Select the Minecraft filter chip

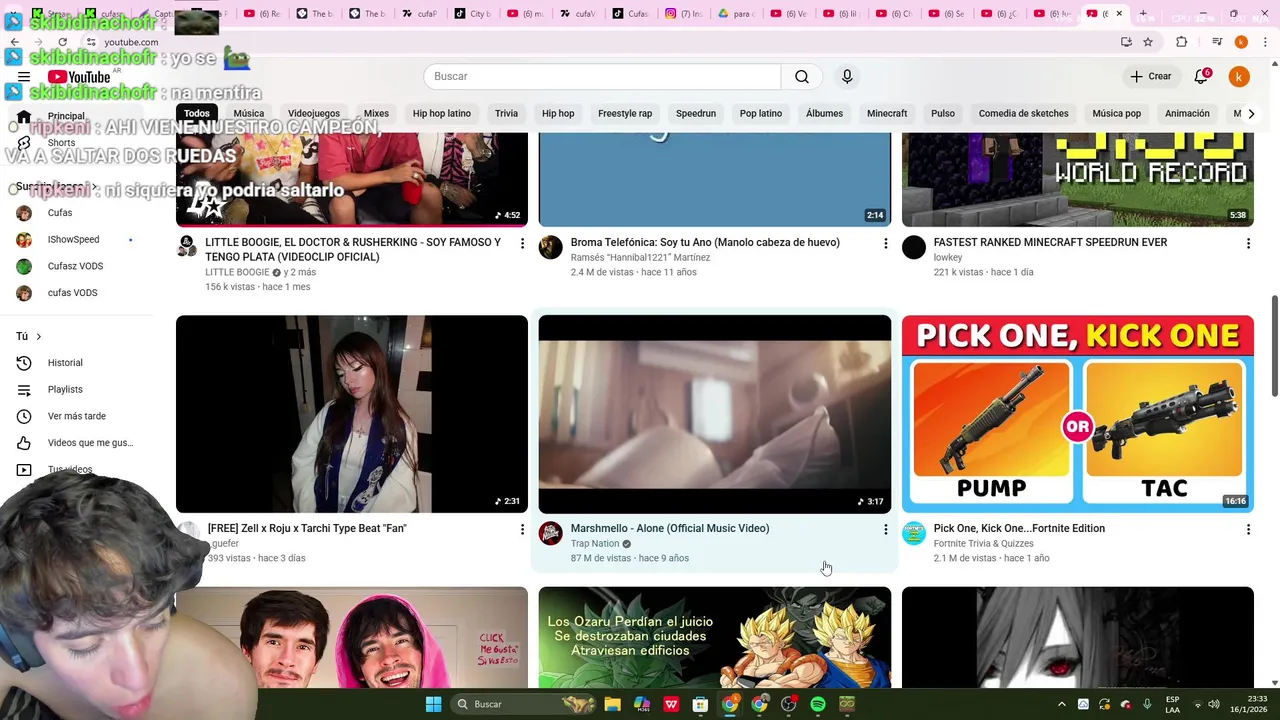click(887, 114)
